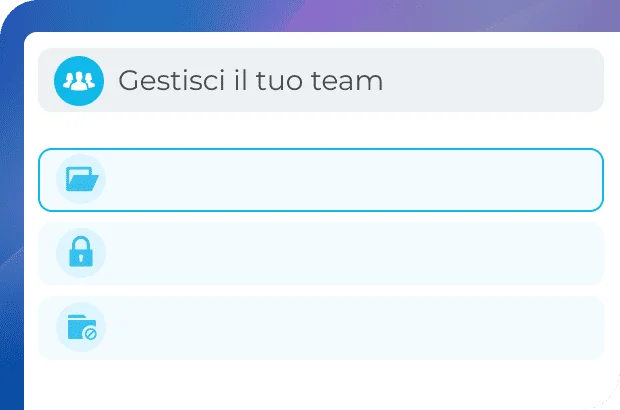This screenshot has height=410, width=620.
Task: Click the "Gestisci il tuo team" text
Action: coord(250,81)
